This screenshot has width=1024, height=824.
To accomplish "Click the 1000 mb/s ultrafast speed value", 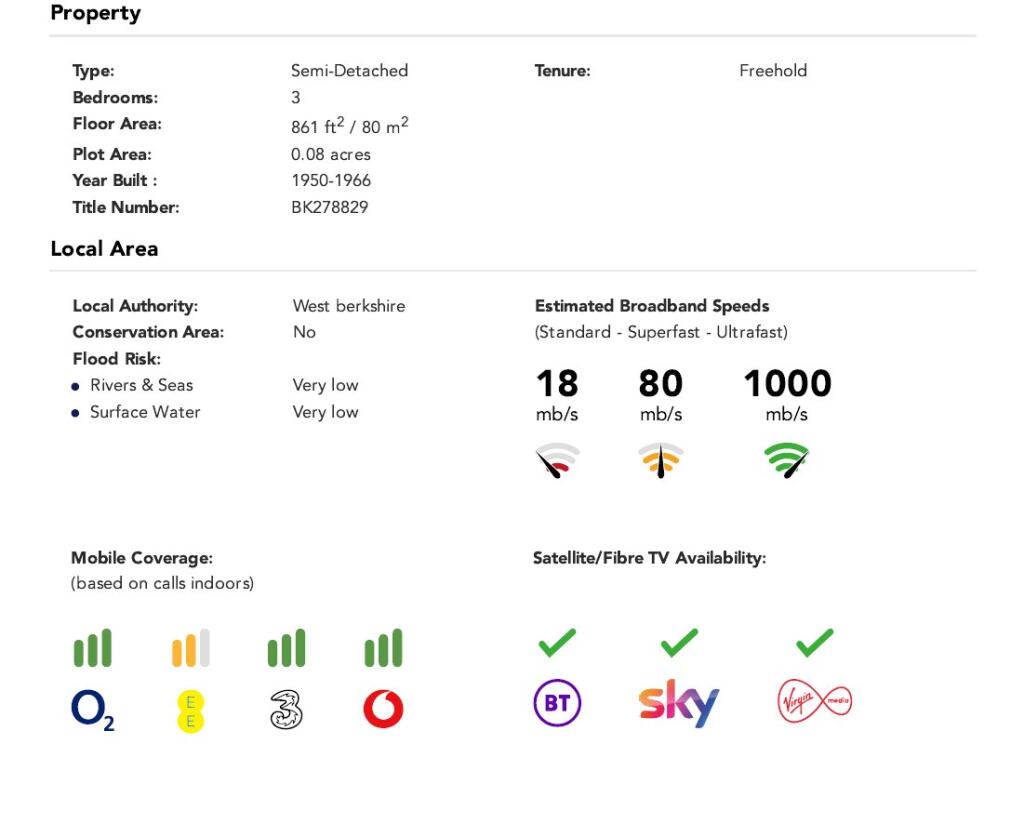I will pos(787,384).
